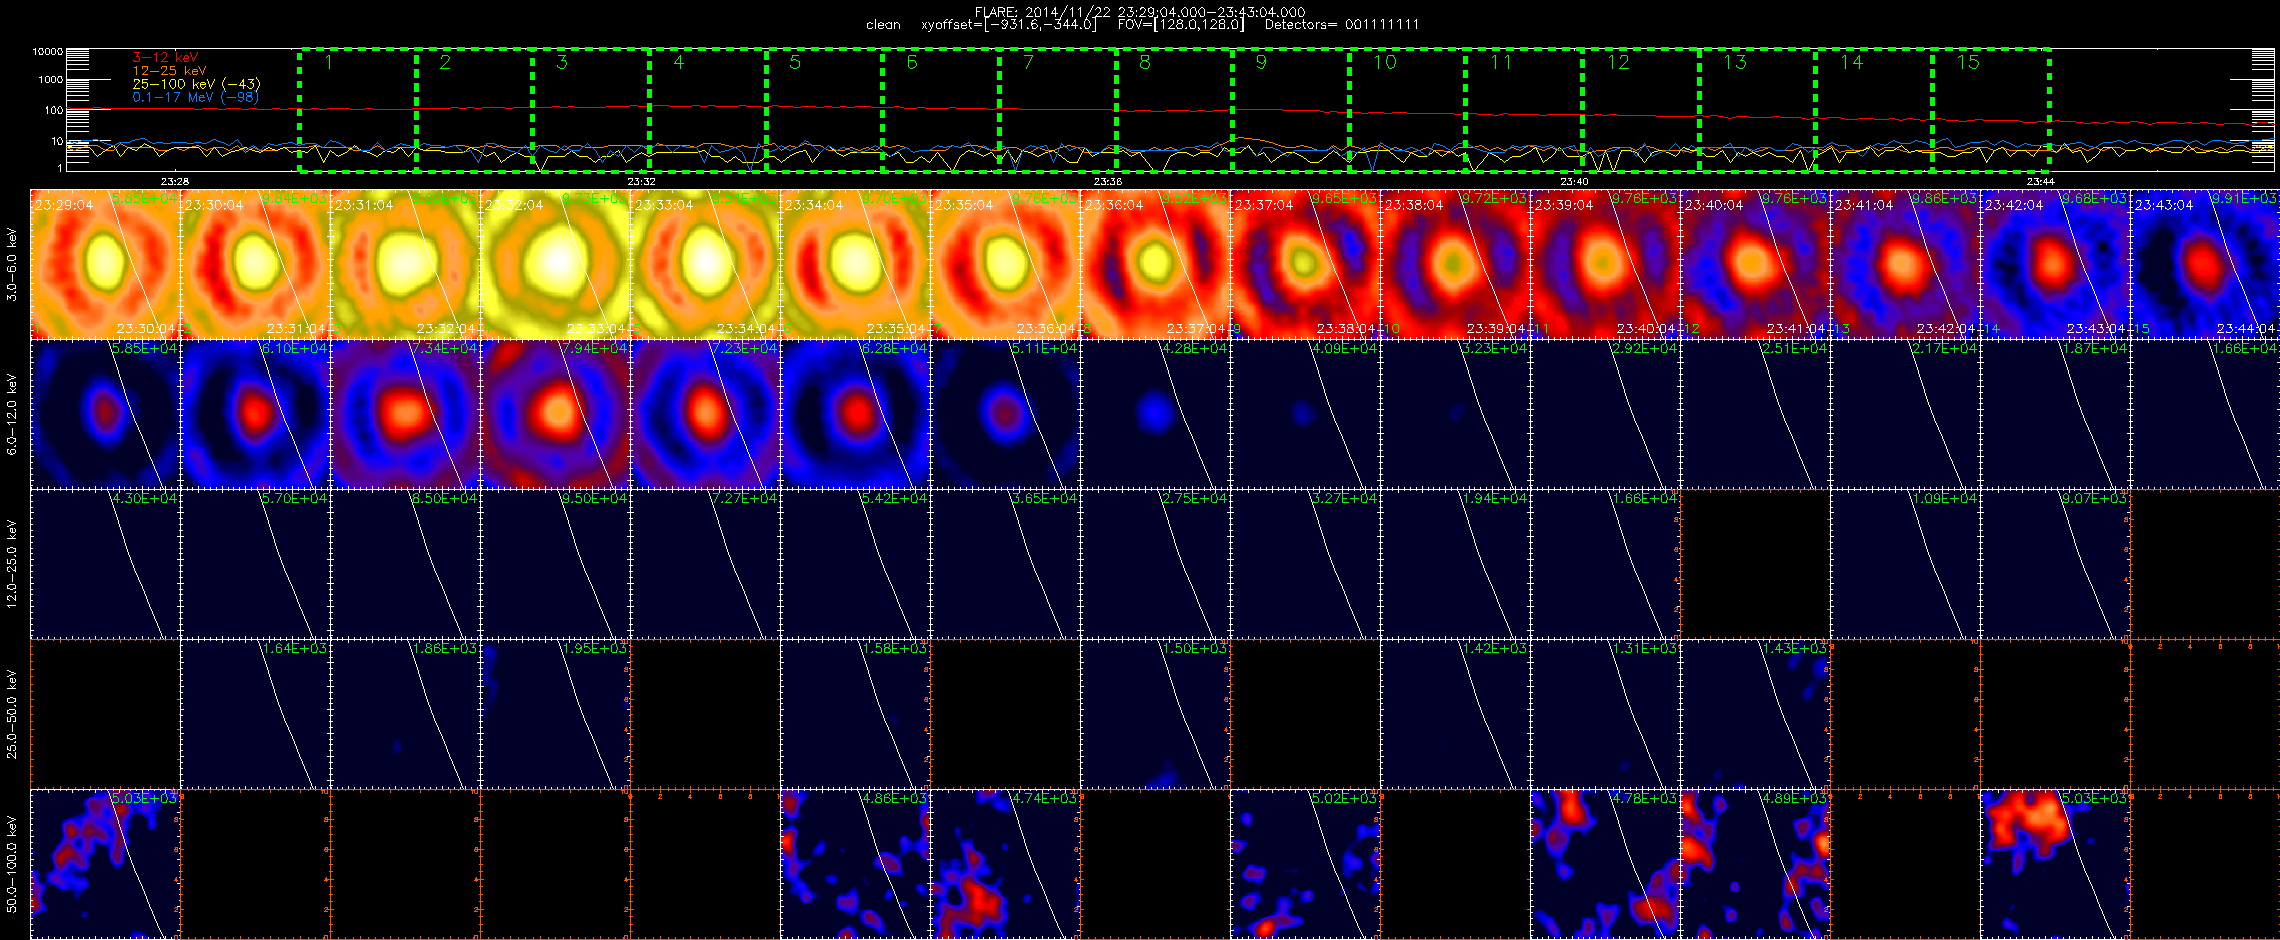The height and width of the screenshot is (940, 2280).
Task: Open the 12-25 keV image labeled 9.07E+03
Action: pos(2055,564)
